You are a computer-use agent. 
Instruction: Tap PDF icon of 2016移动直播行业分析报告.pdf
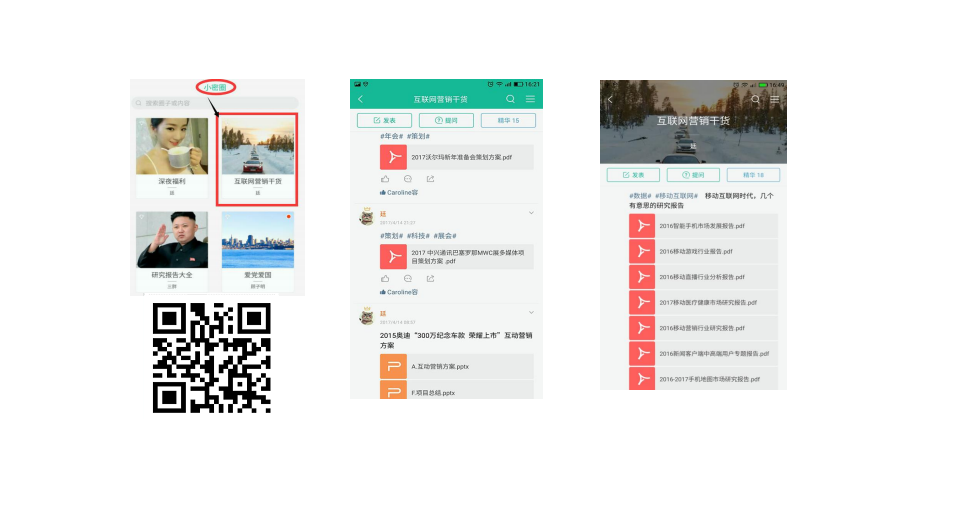642,277
